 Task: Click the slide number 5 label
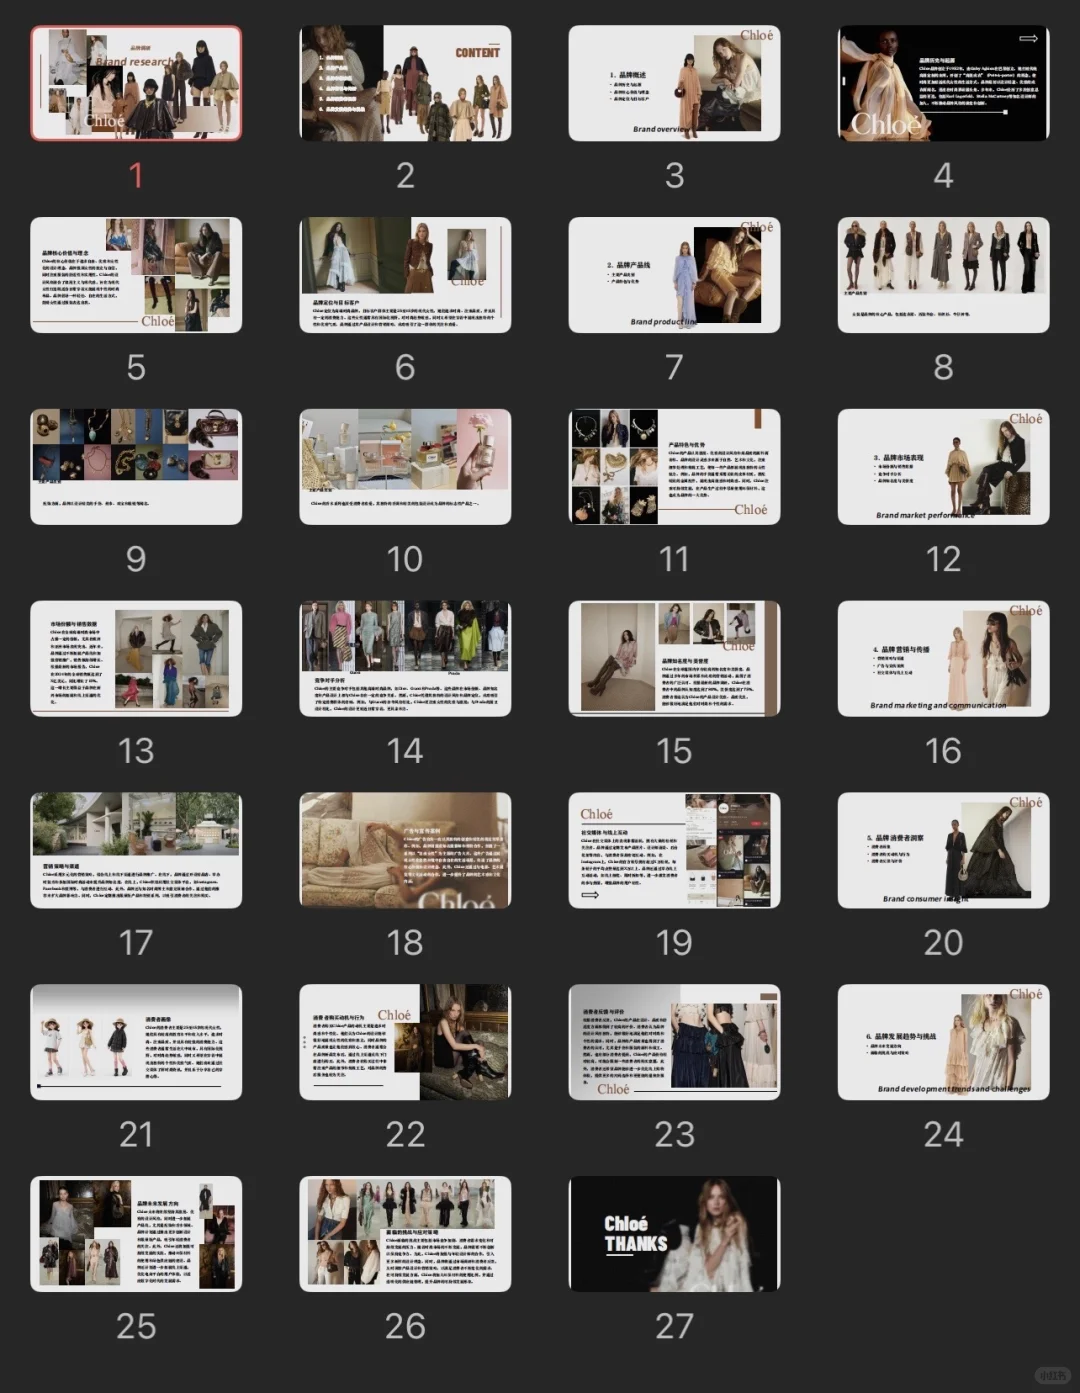click(x=136, y=368)
